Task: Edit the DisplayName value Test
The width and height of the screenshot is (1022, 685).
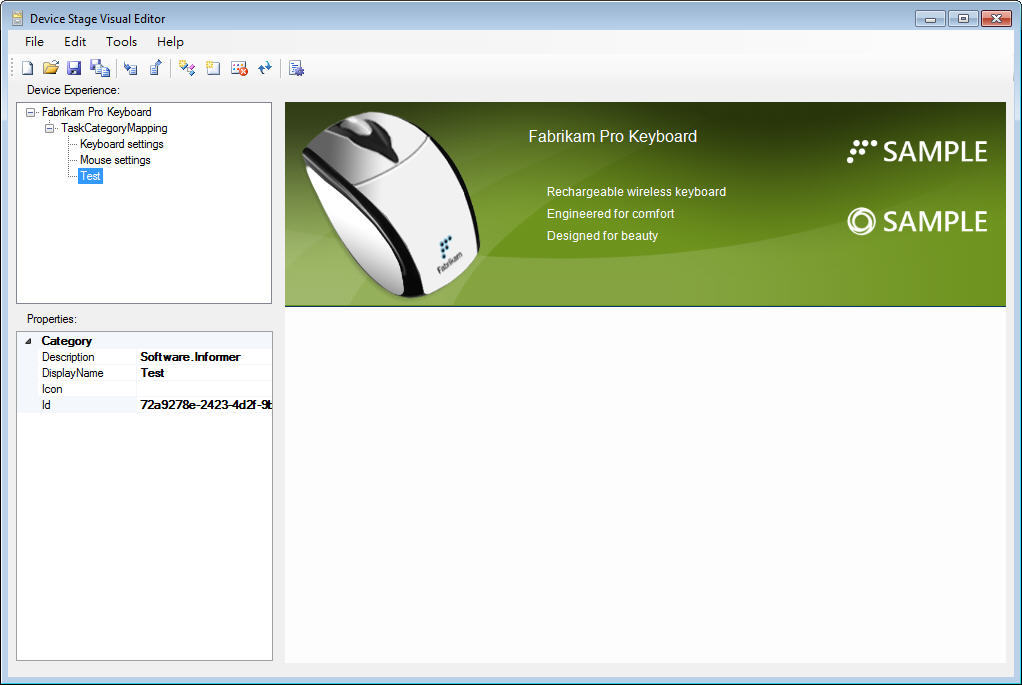Action: point(205,373)
